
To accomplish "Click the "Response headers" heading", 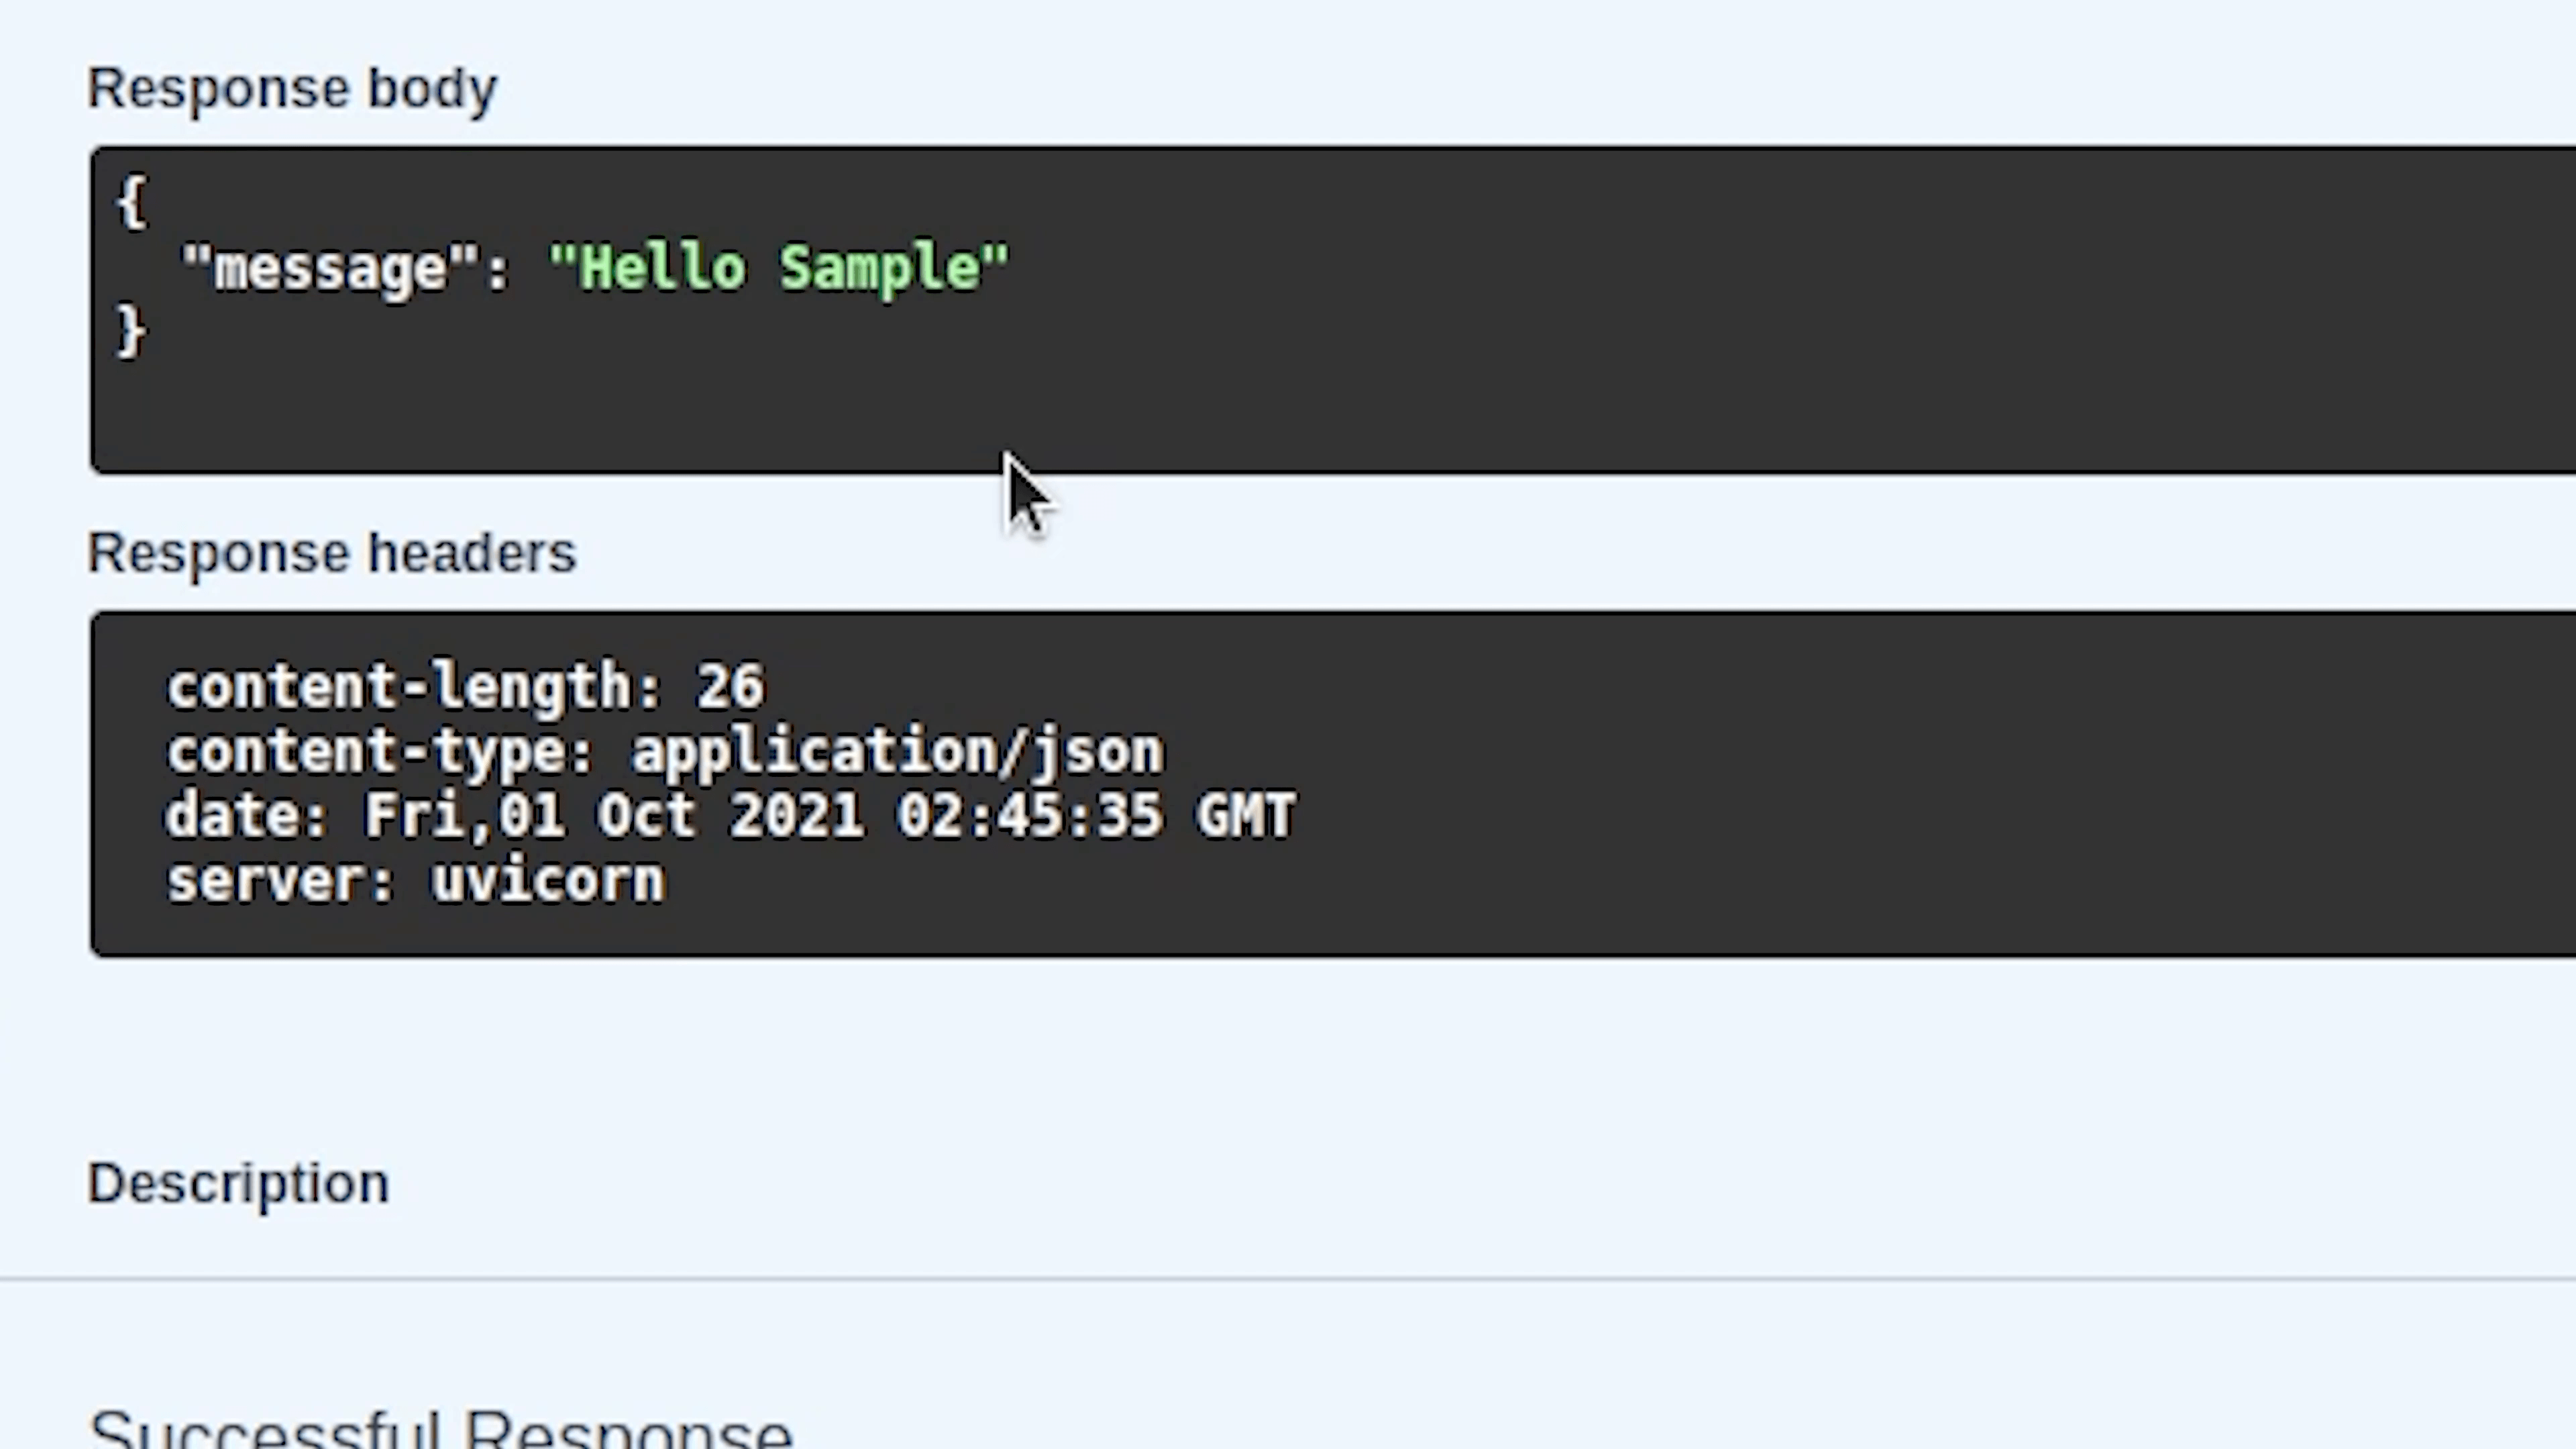I will point(332,553).
